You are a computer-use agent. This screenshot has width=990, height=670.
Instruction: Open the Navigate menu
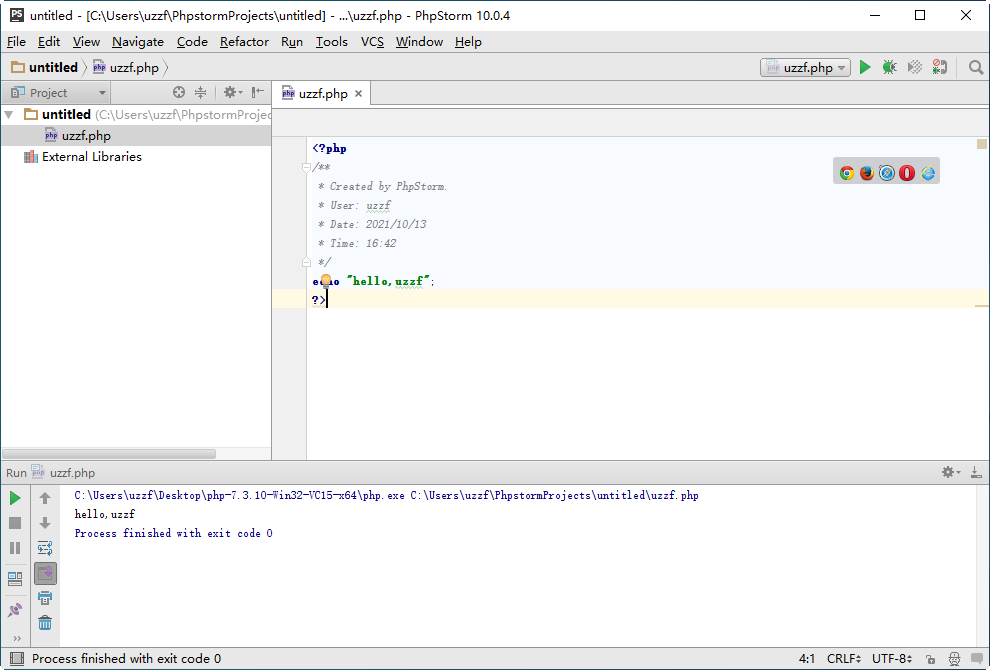tap(138, 42)
